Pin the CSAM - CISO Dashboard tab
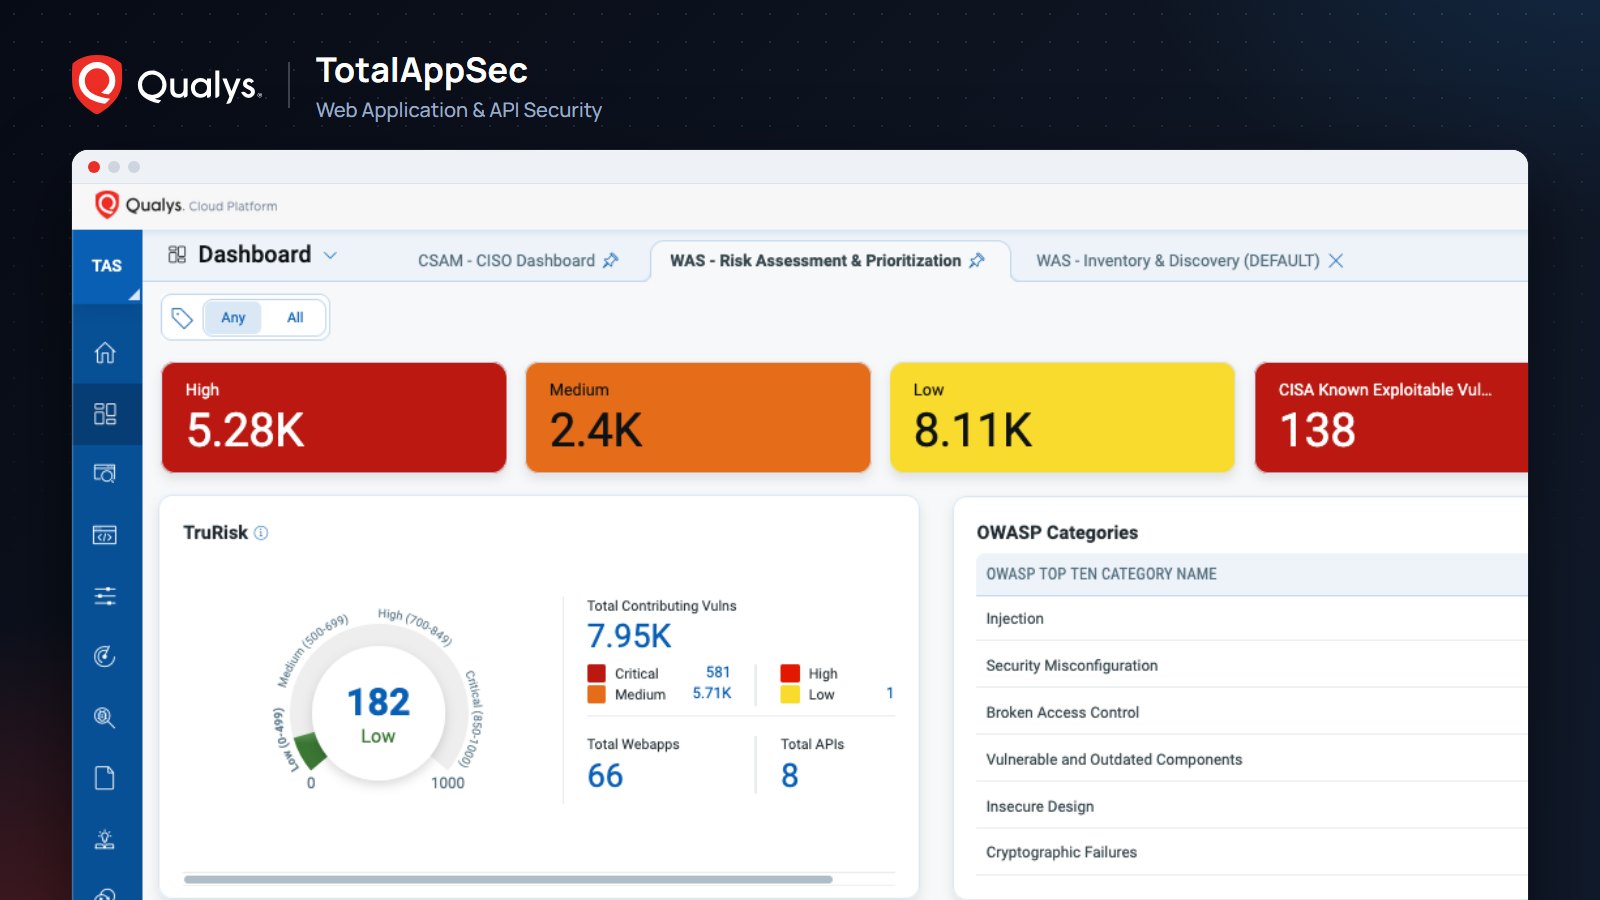The width and height of the screenshot is (1600, 900). pos(611,260)
